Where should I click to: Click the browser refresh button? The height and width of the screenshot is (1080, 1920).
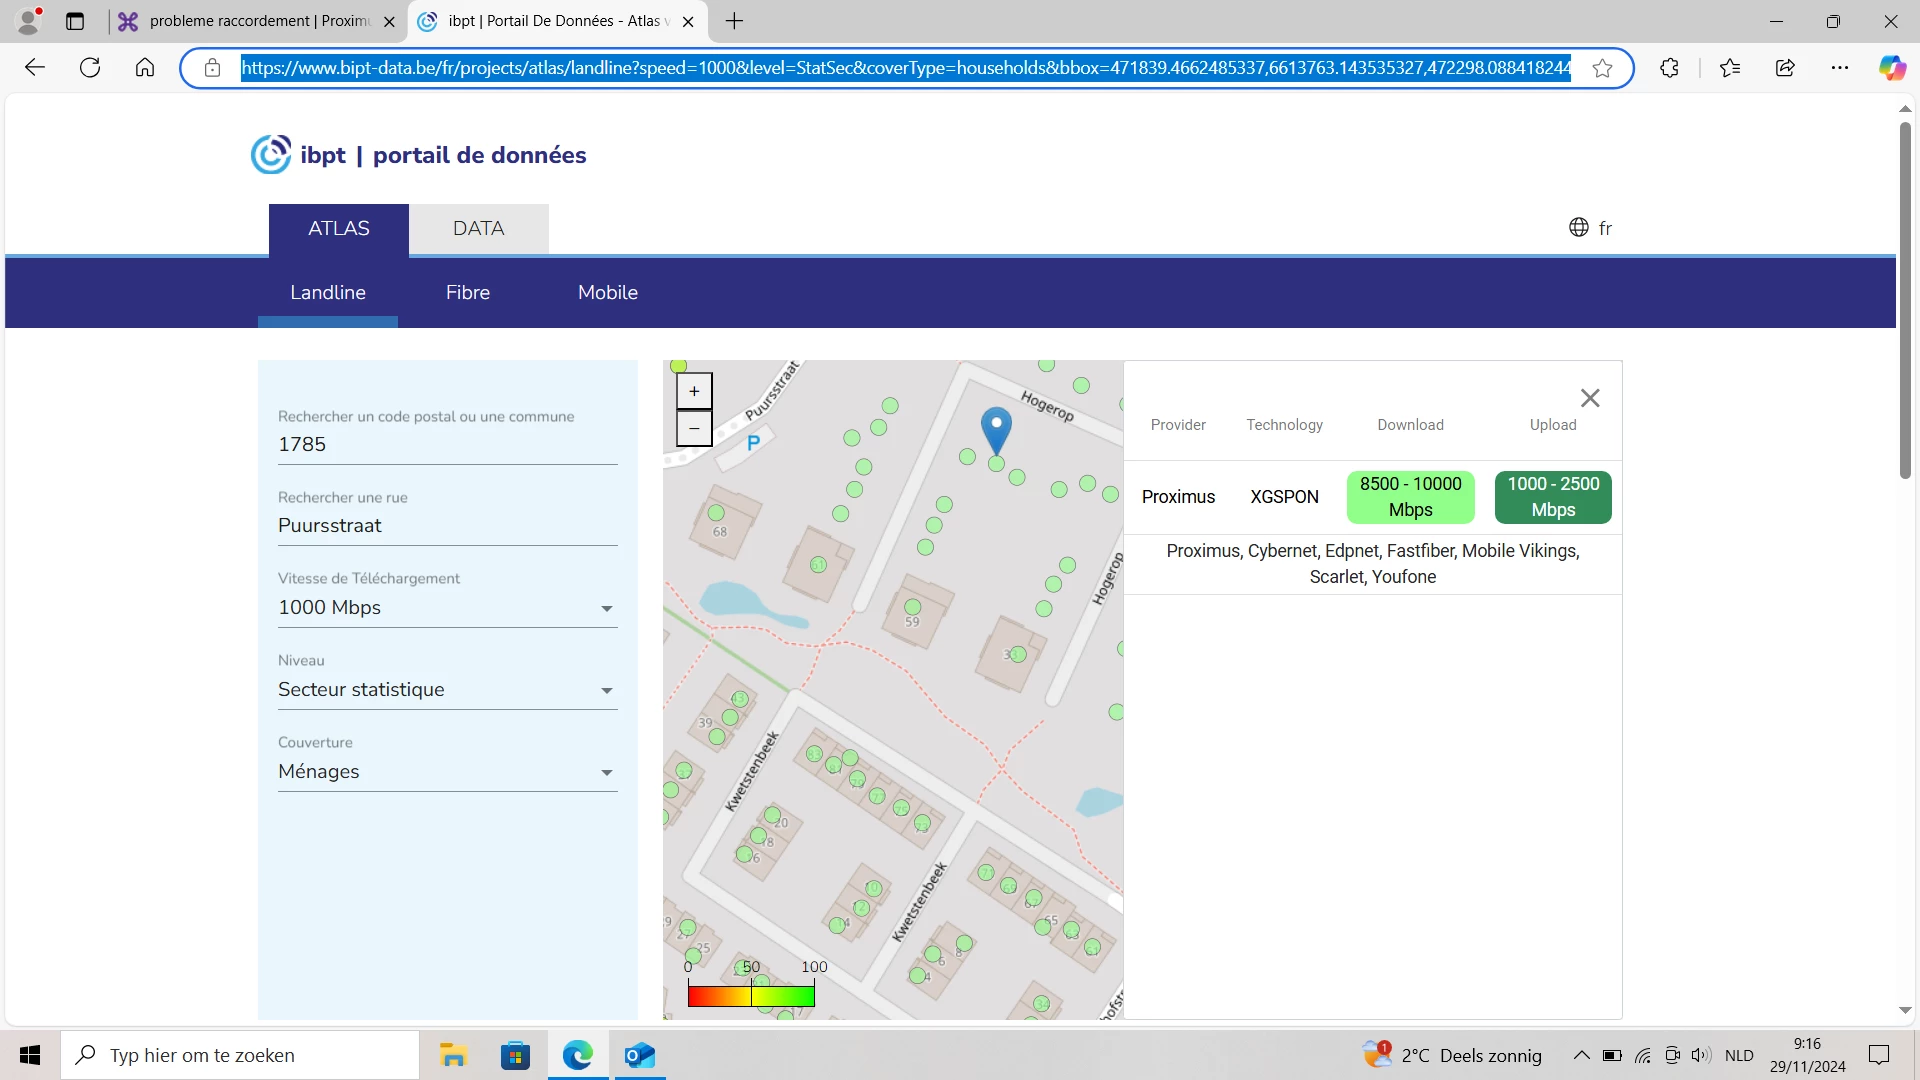(90, 68)
